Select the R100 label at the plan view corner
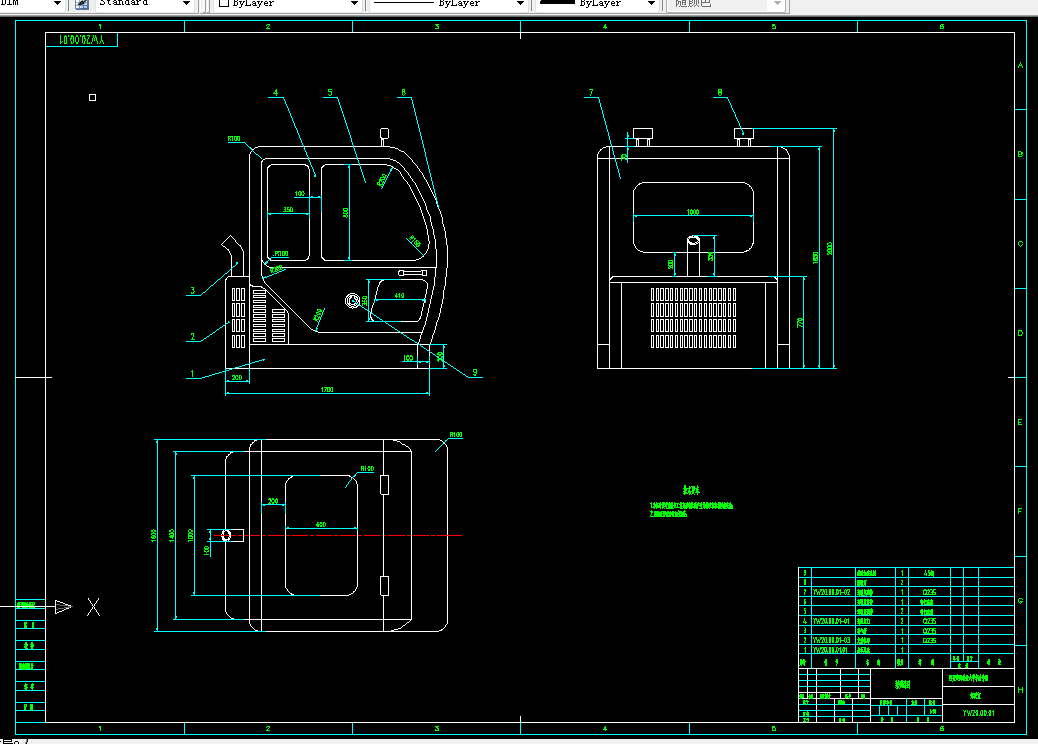Image resolution: width=1038 pixels, height=744 pixels. 455,435
